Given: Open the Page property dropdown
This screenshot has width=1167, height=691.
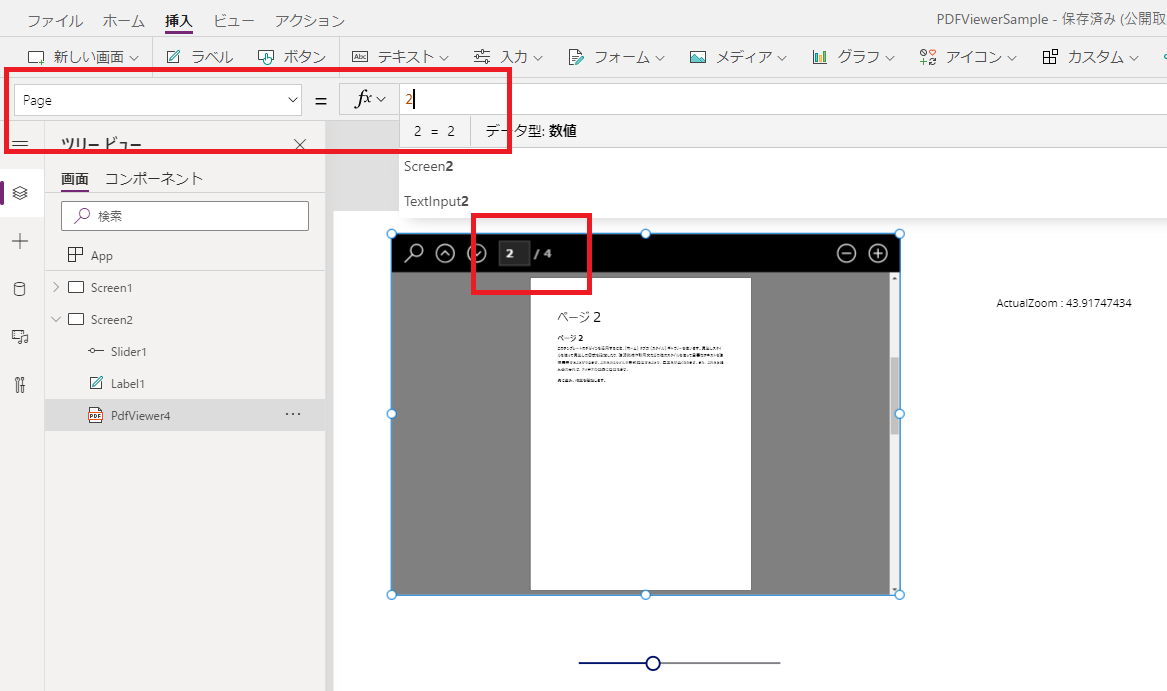Looking at the screenshot, I should [x=293, y=100].
